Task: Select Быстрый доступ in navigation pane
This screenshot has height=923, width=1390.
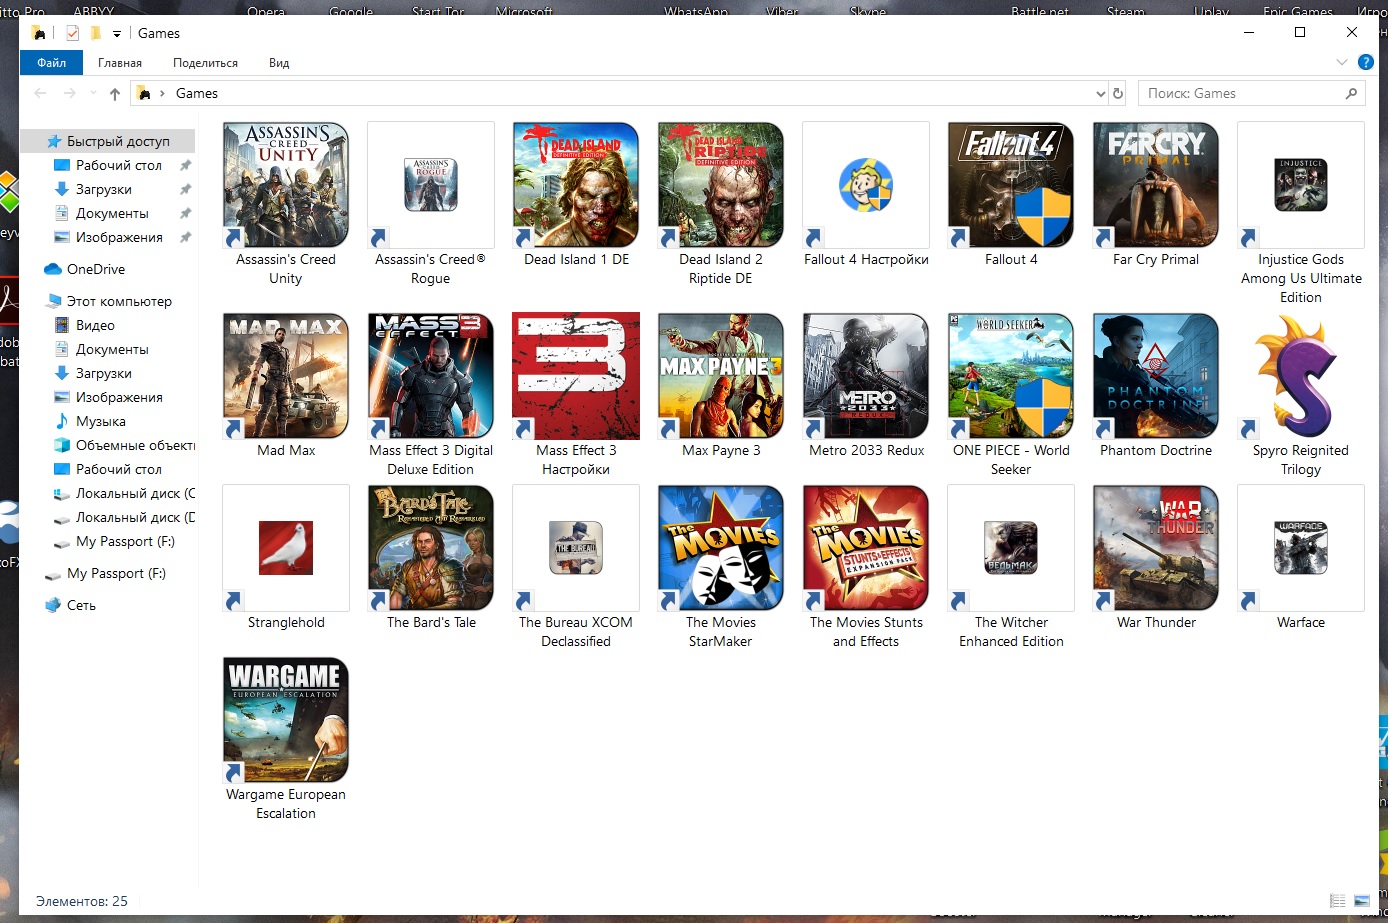Action: point(108,141)
